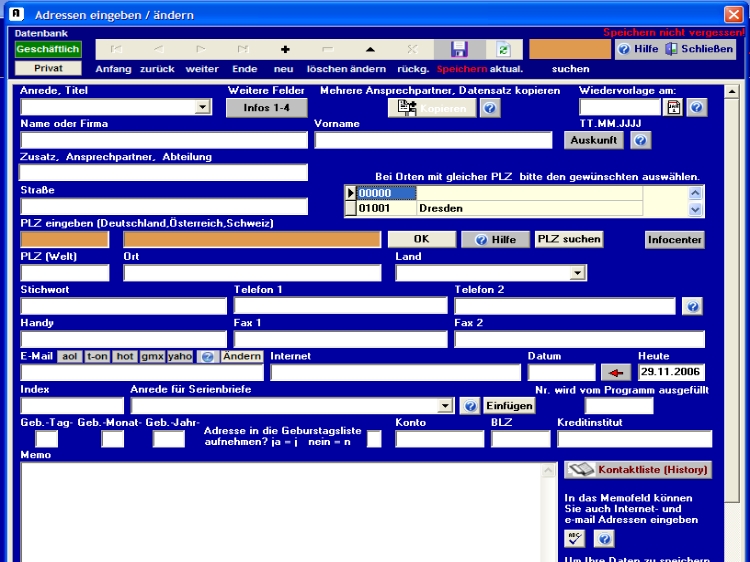Viewport: 750px width, 562px height.
Task: Click the red arrow button next to Datum
Action: point(616,373)
